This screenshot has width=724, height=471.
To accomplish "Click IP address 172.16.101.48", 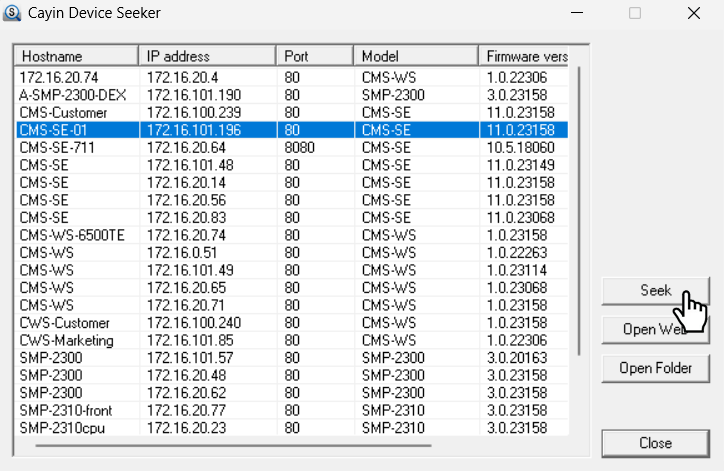I will [x=190, y=165].
